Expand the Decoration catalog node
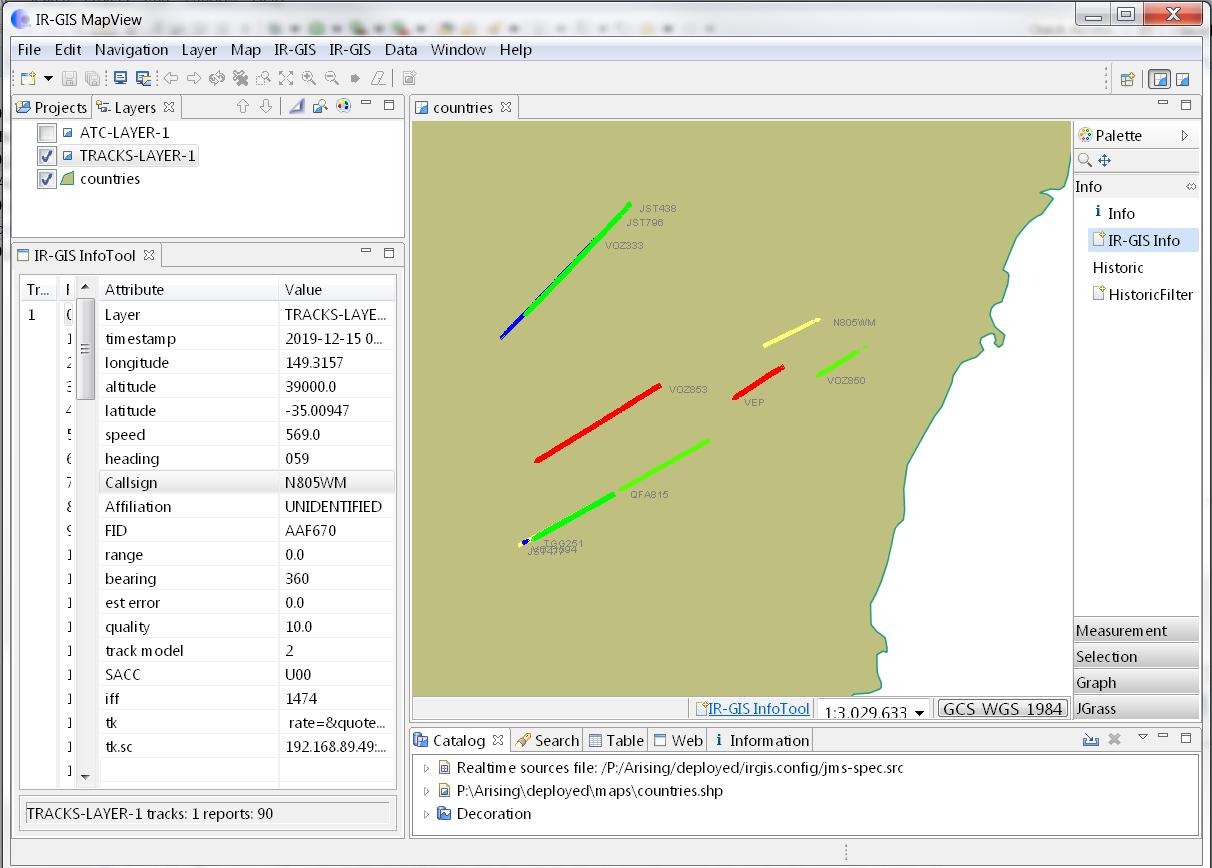Image resolution: width=1212 pixels, height=868 pixels. tap(427, 814)
